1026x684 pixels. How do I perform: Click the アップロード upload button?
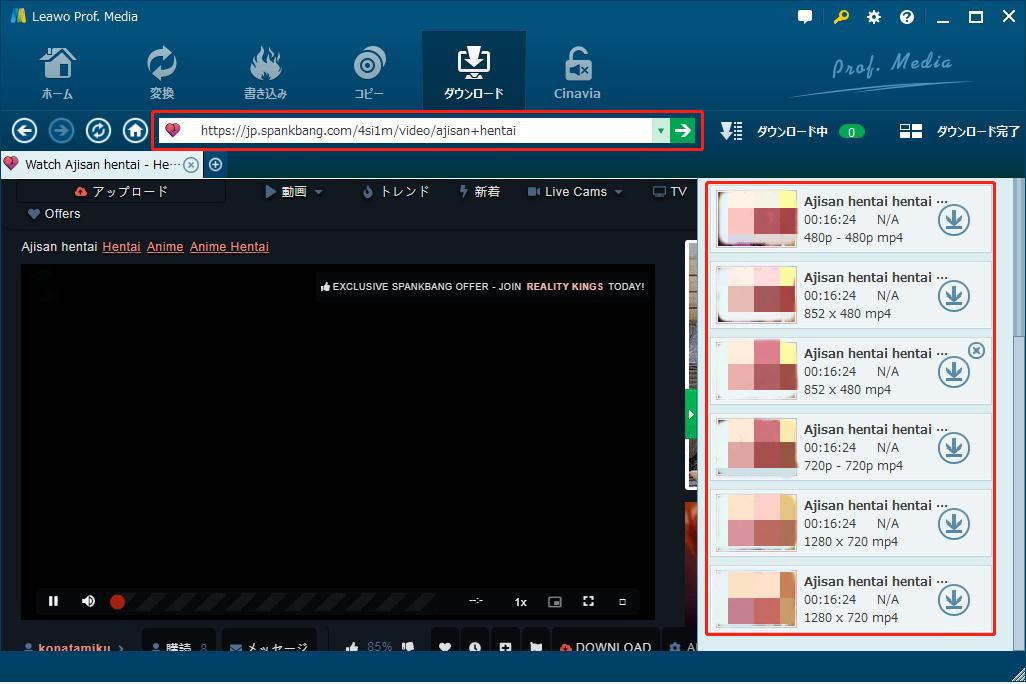[122, 192]
